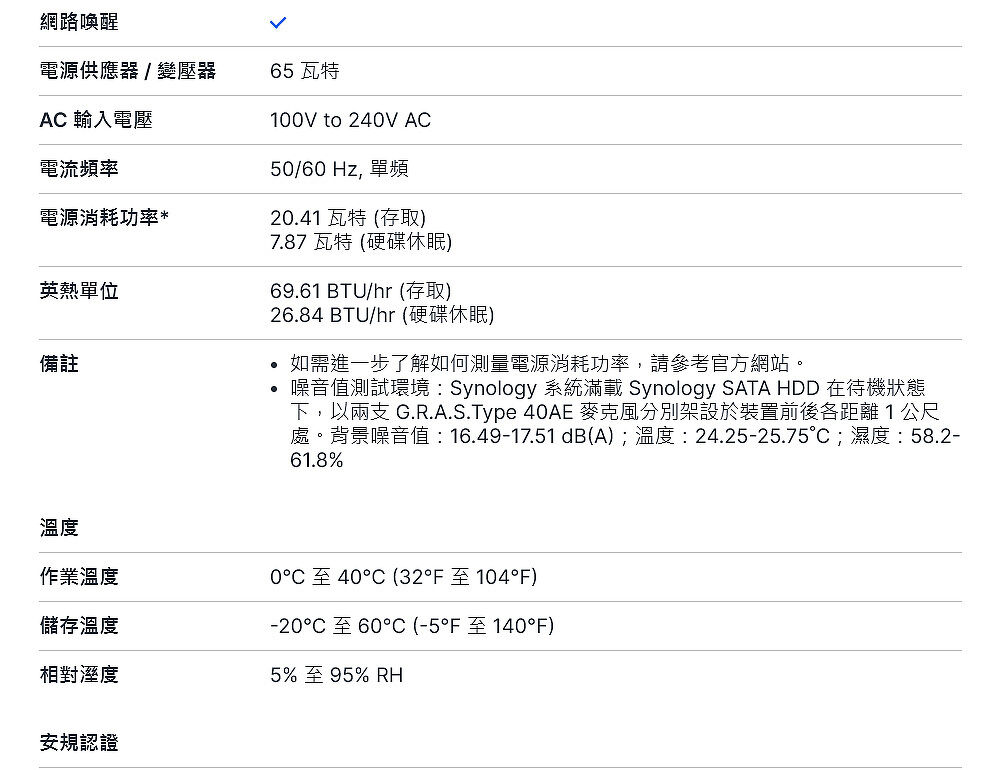Click the AC 輸入電壓 label
This screenshot has width=1000, height=770.
pyautogui.click(x=96, y=120)
